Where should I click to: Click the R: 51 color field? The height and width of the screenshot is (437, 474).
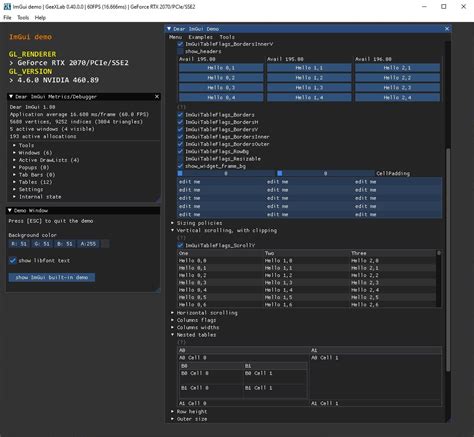click(19, 244)
